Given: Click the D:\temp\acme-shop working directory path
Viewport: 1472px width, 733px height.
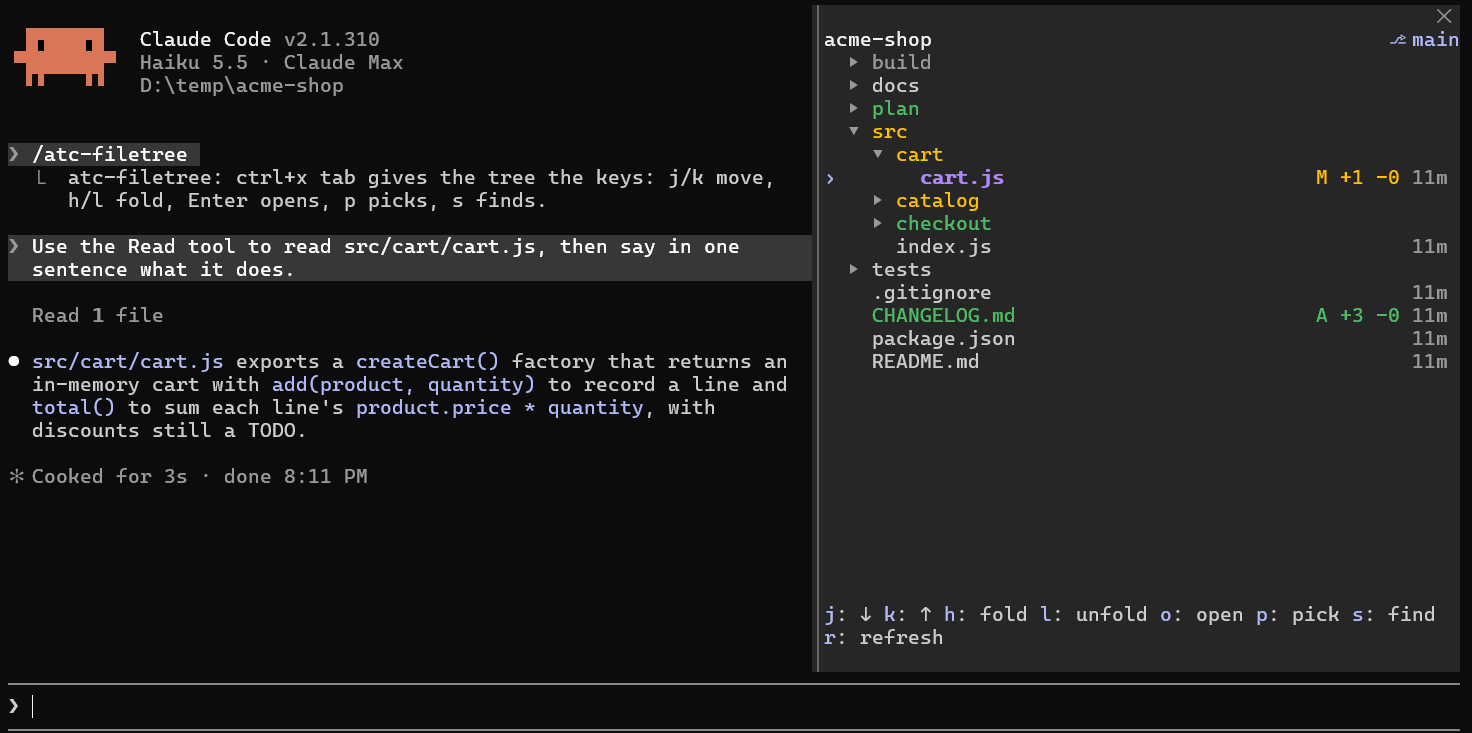Looking at the screenshot, I should [242, 86].
